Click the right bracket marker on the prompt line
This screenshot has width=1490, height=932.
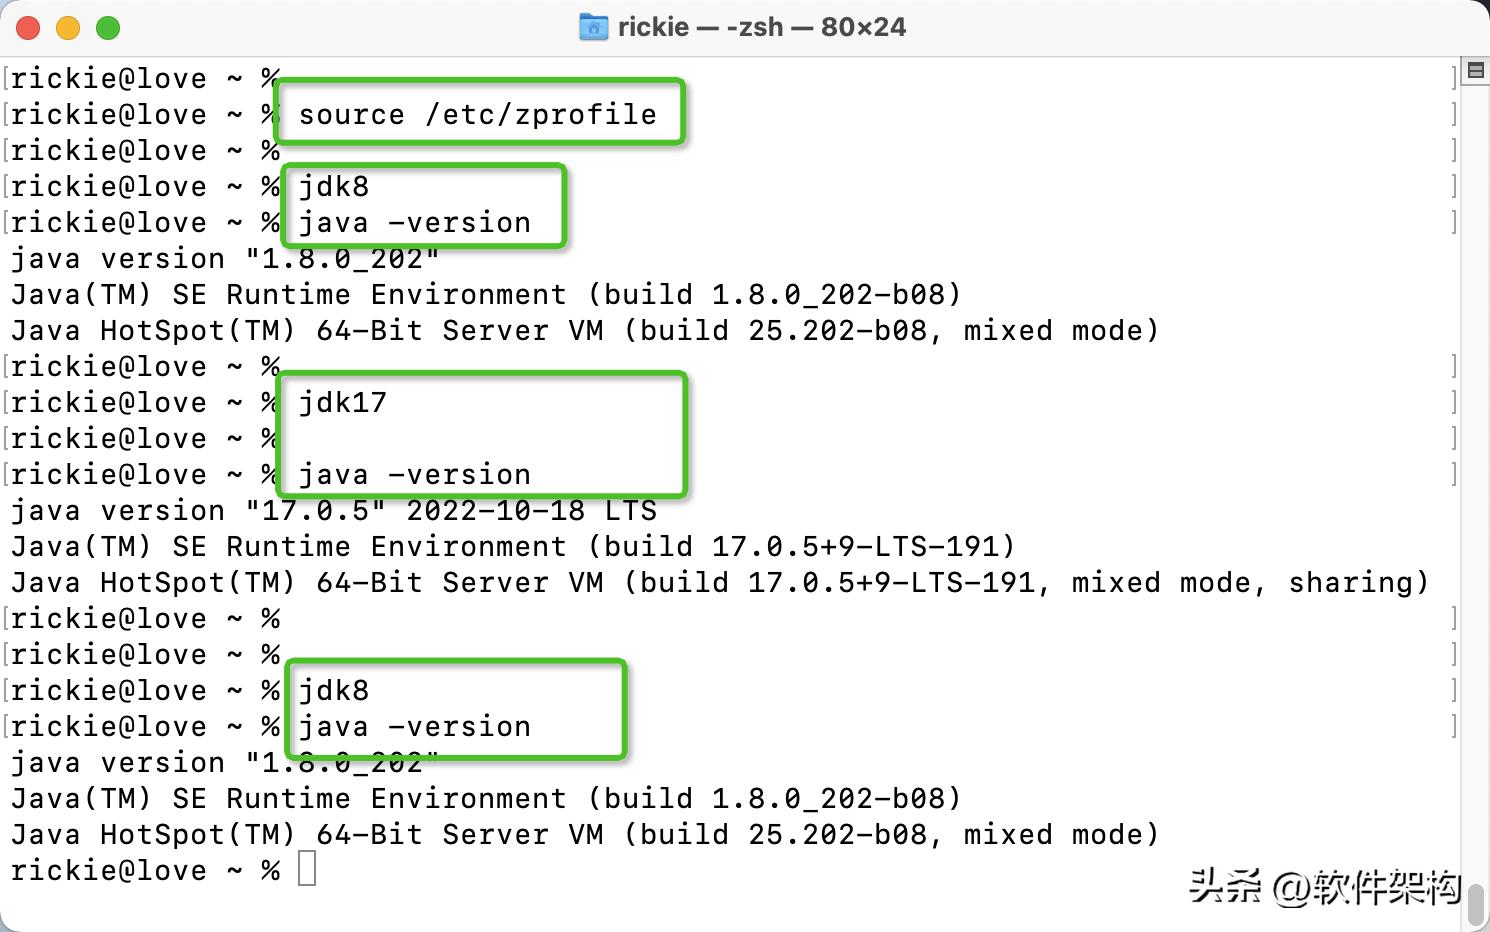point(1453,78)
